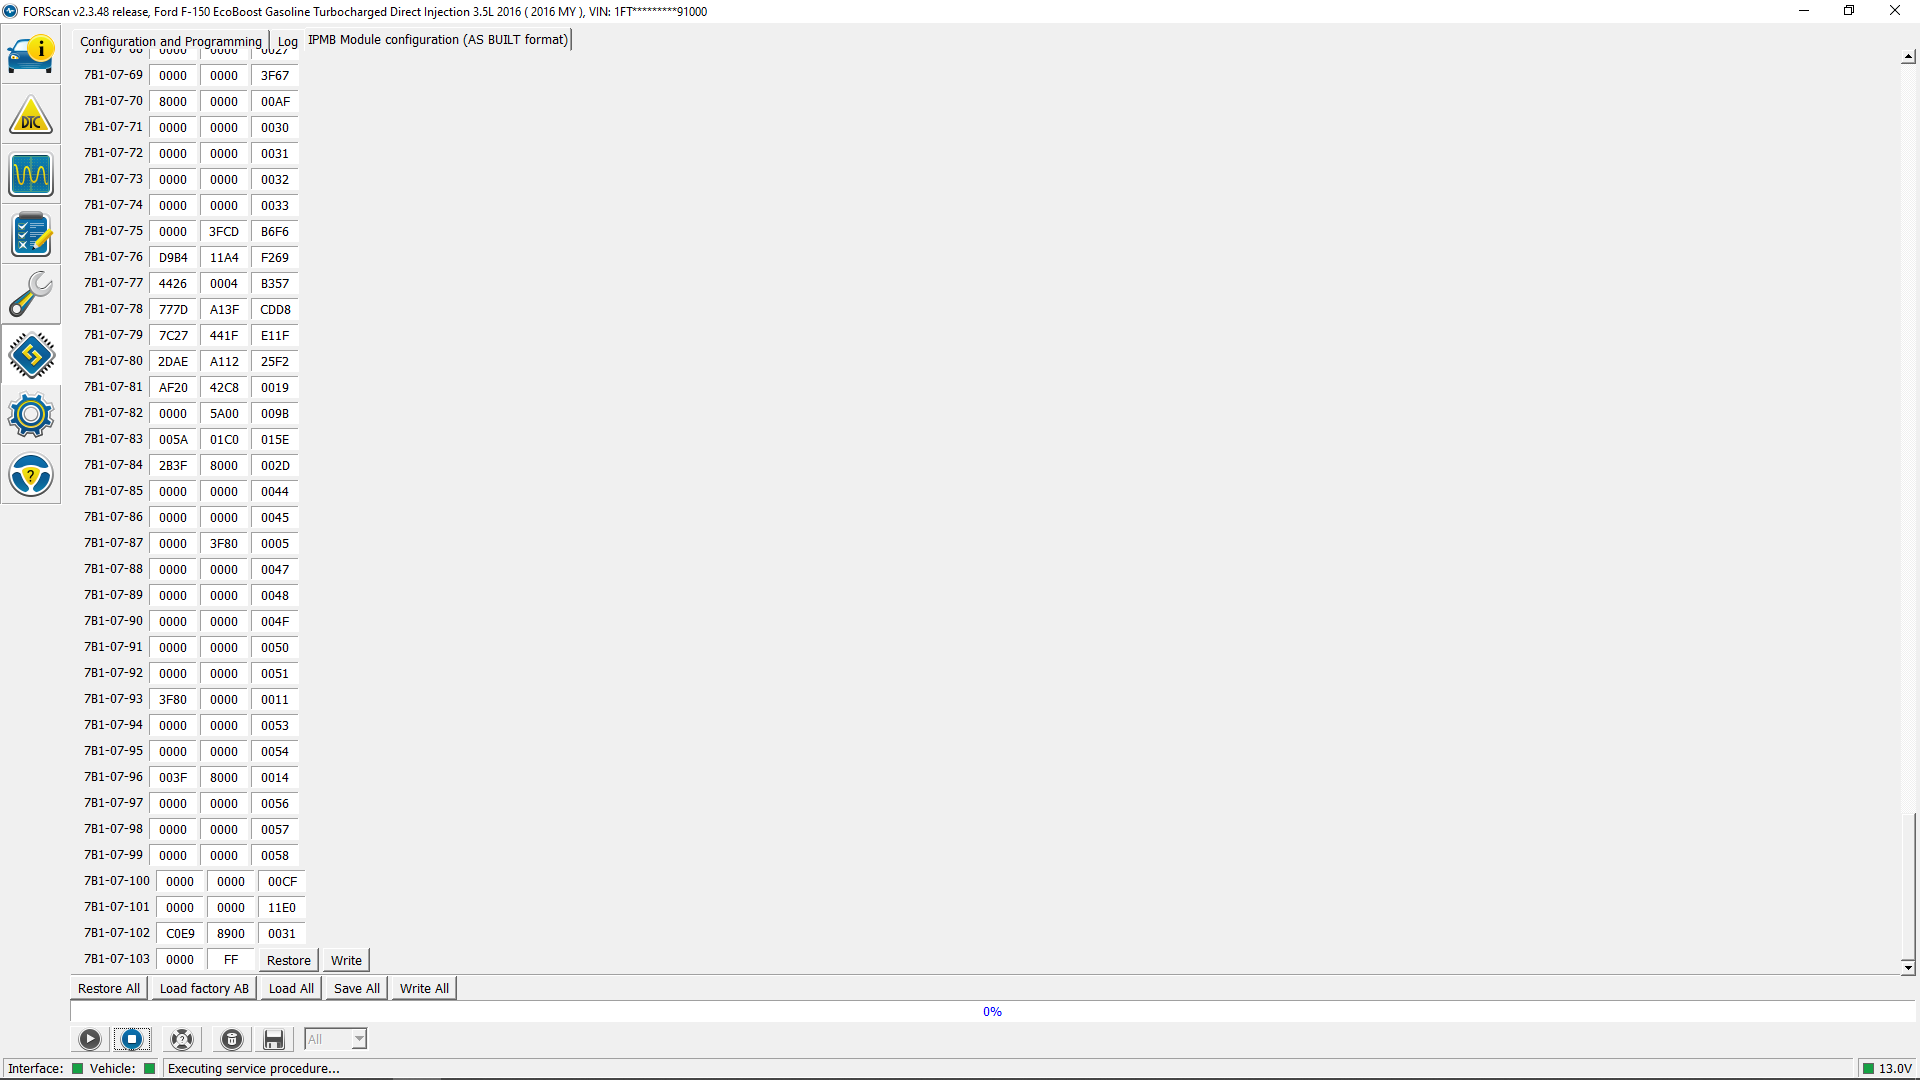
Task: Switch to Configuration and Programming tab
Action: (x=170, y=41)
